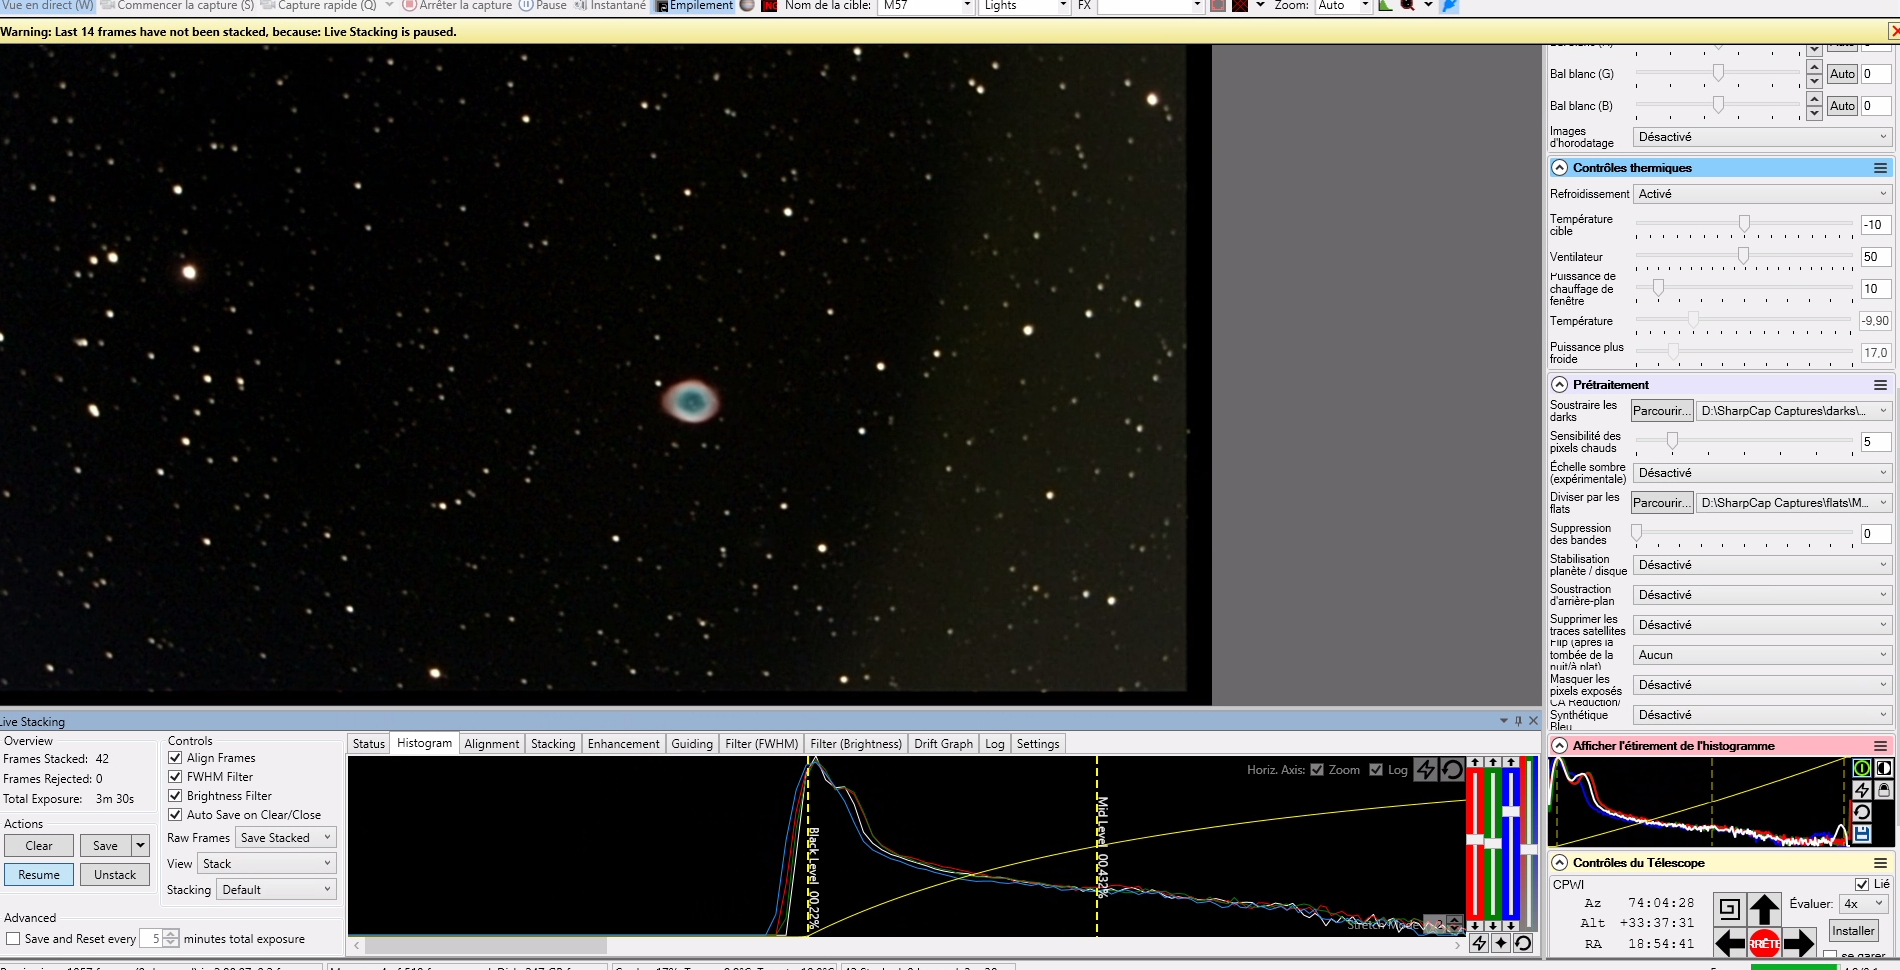Screen dimensions: 1900x970
Task: Save the stretched image with floppy icon
Action: point(1862,834)
